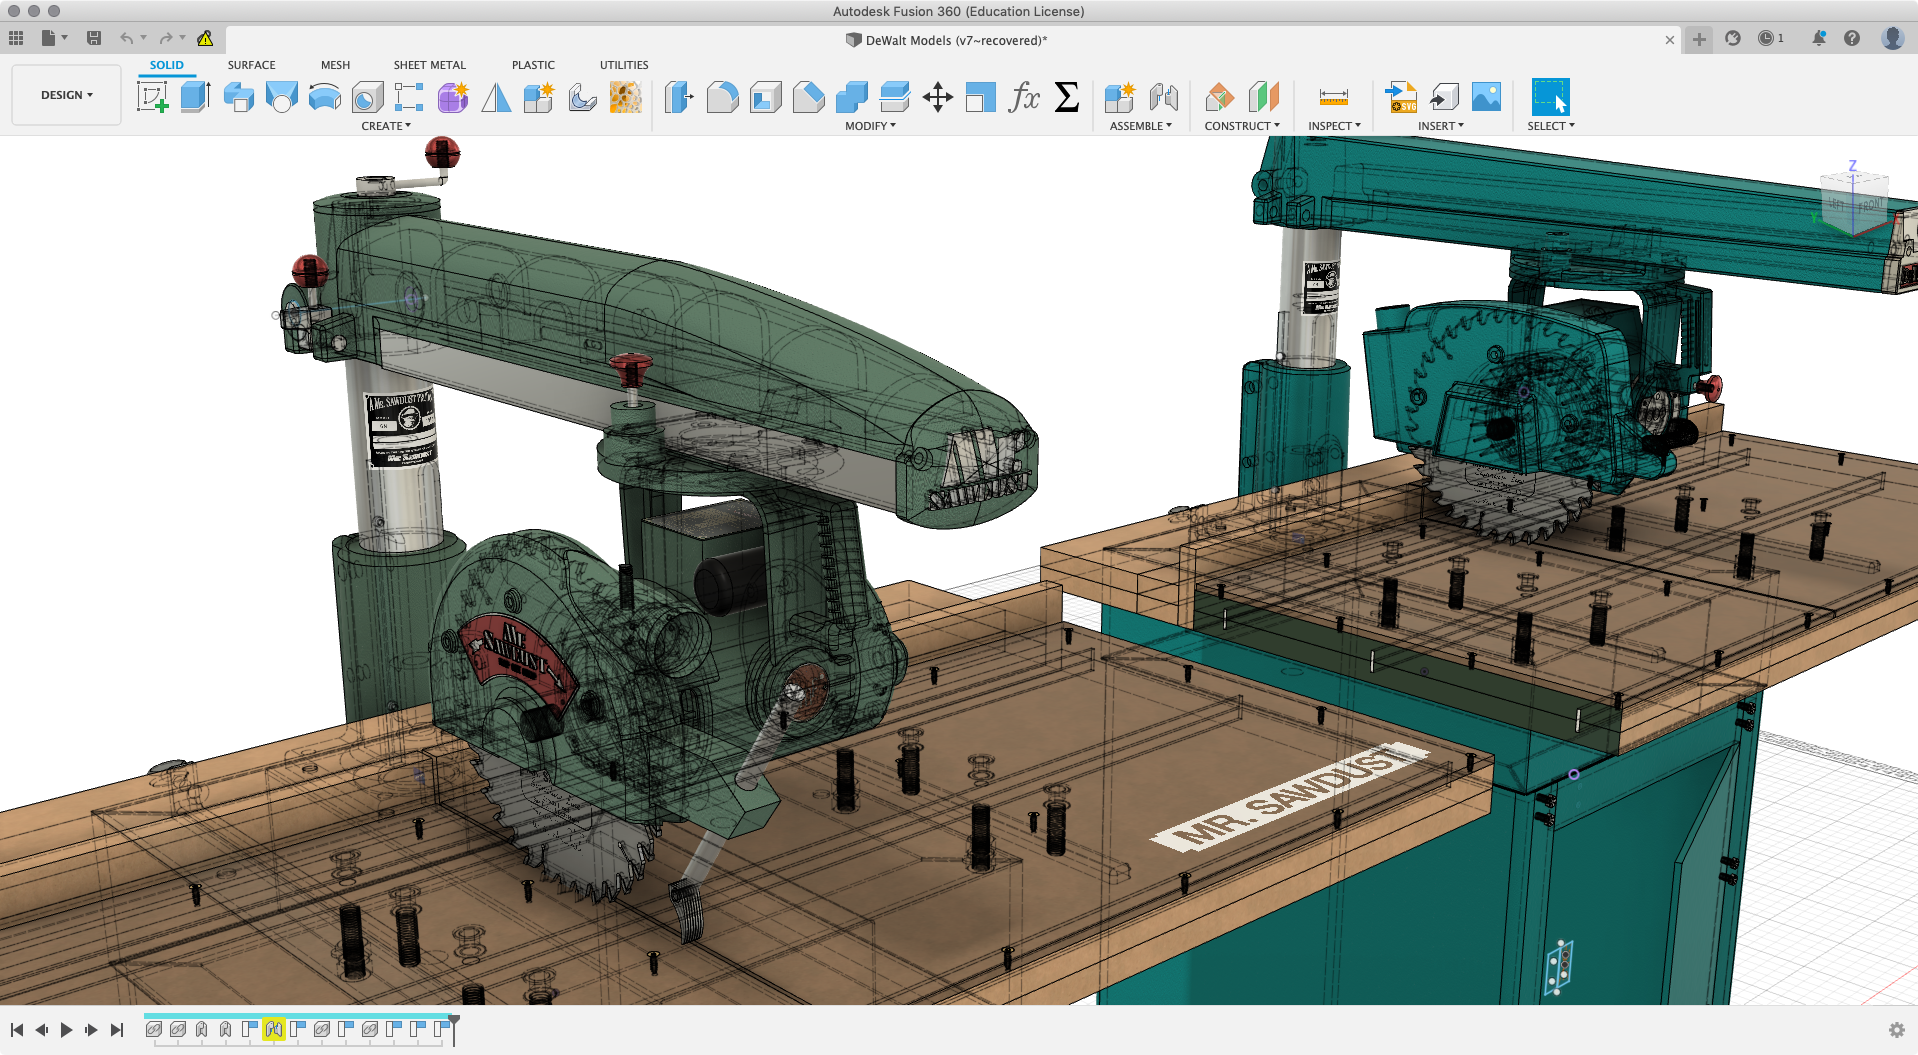
Task: Click the purple Create Form icon
Action: [453, 97]
